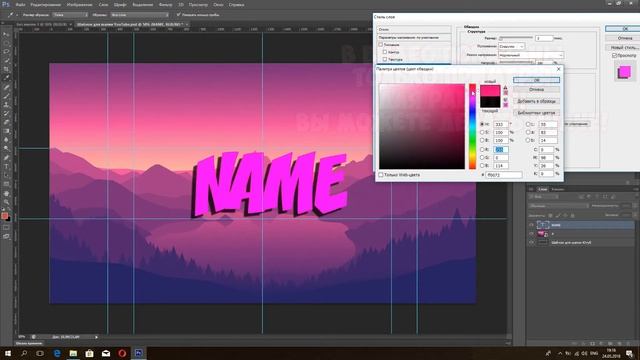The height and width of the screenshot is (360, 640).
Task: Switch to the Шаблон для шапки YouTube document tab
Action: [x=130, y=24]
